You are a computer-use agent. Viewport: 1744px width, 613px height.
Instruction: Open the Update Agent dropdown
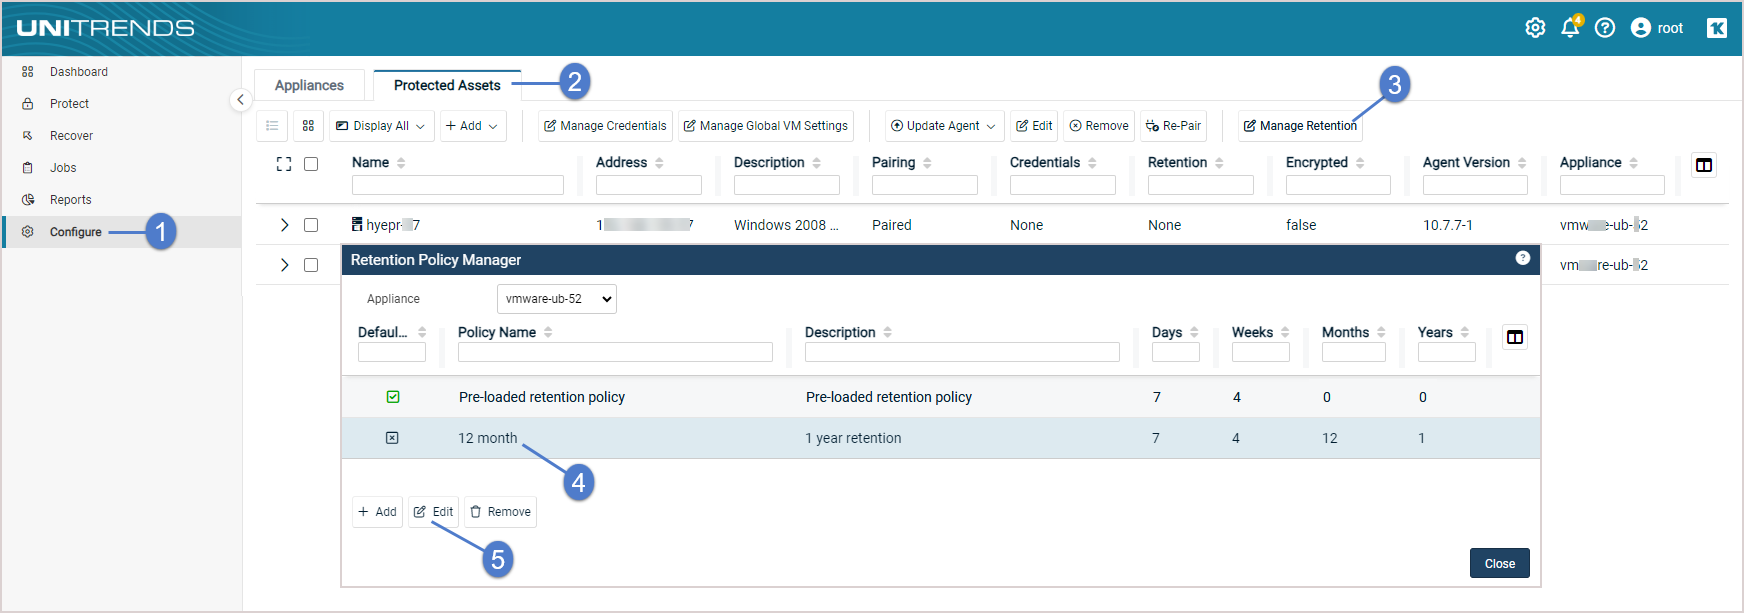944,126
